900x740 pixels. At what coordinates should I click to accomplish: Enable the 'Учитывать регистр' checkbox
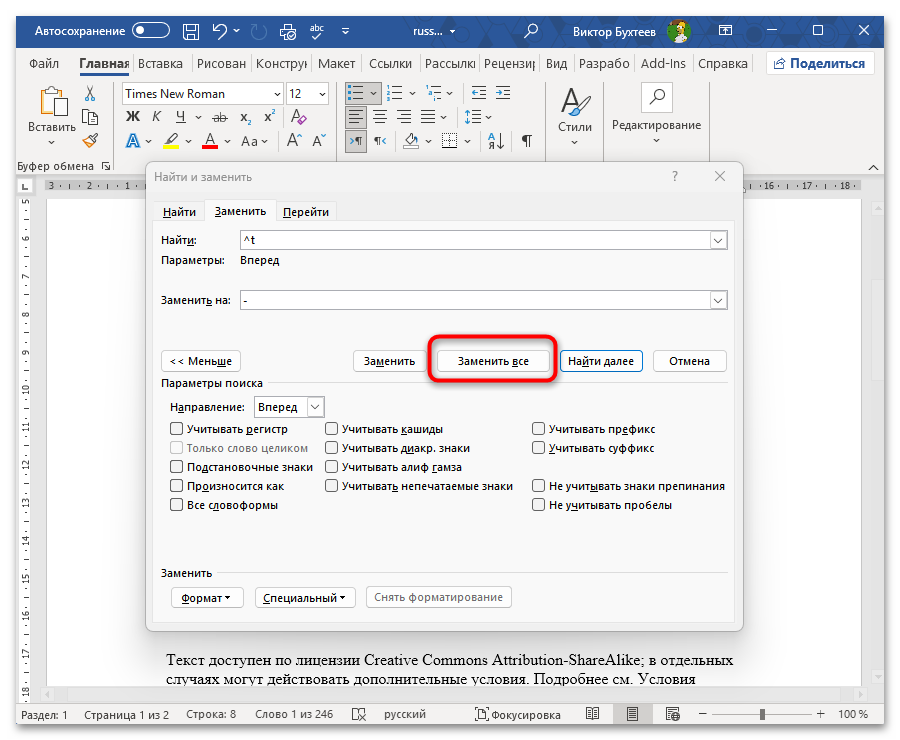(x=177, y=429)
